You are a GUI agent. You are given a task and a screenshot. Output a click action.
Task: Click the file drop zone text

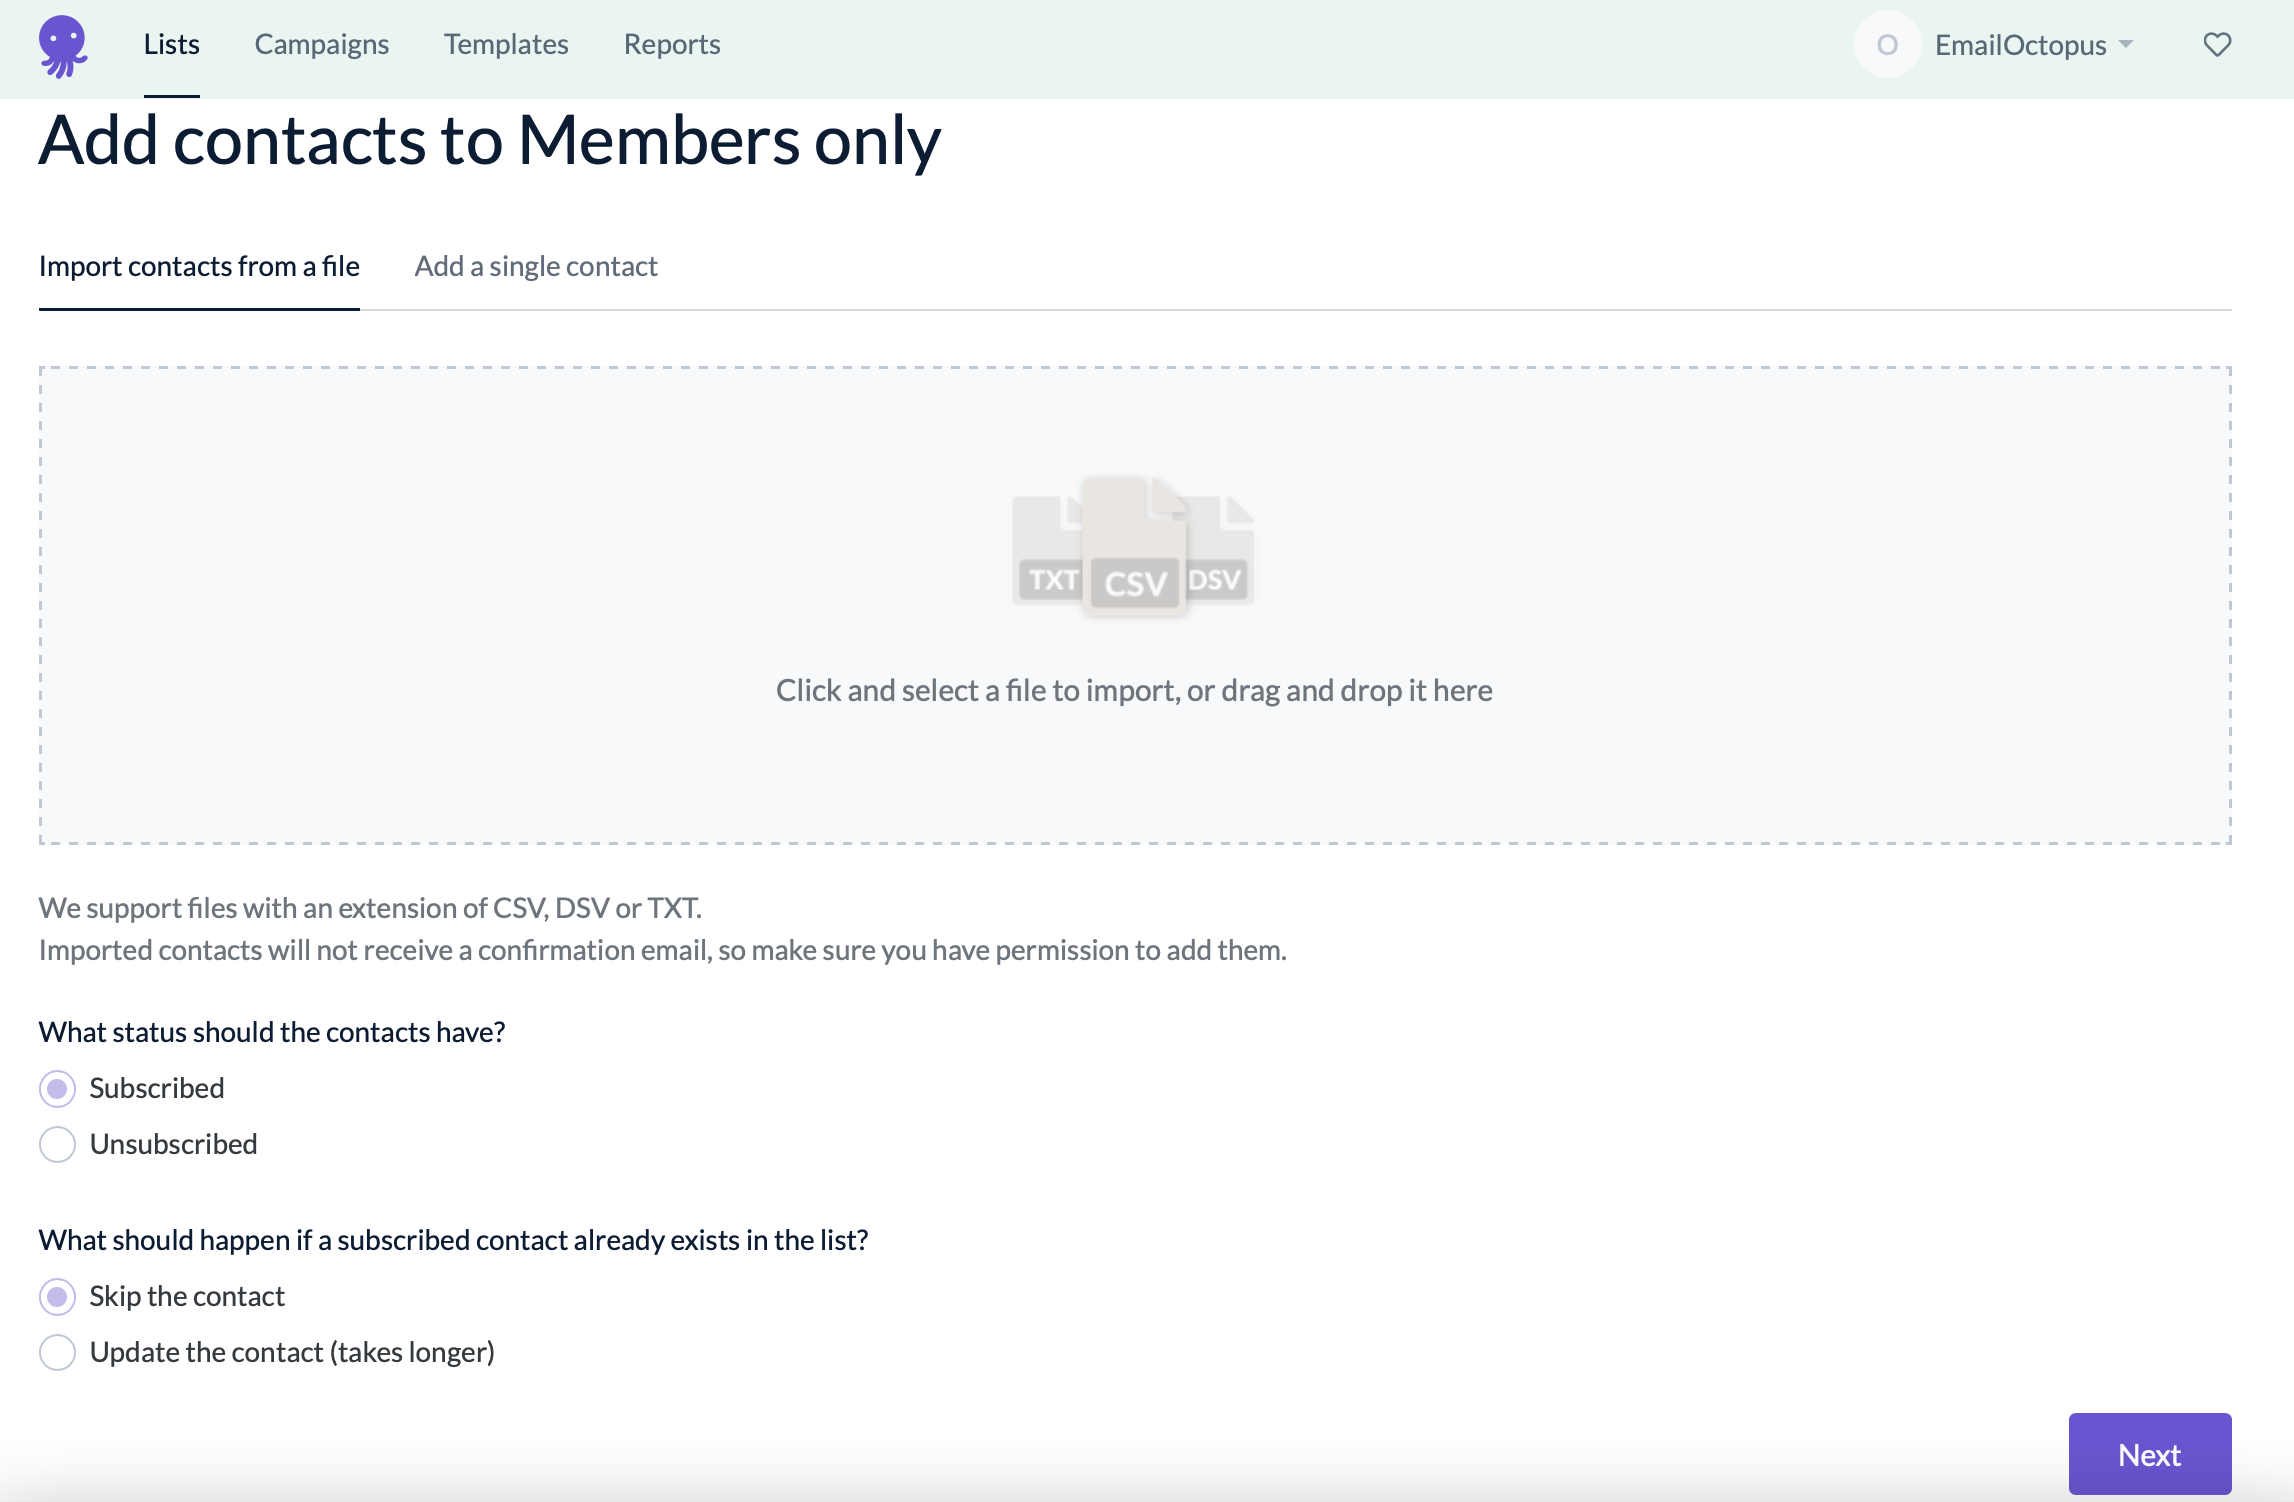point(1134,690)
